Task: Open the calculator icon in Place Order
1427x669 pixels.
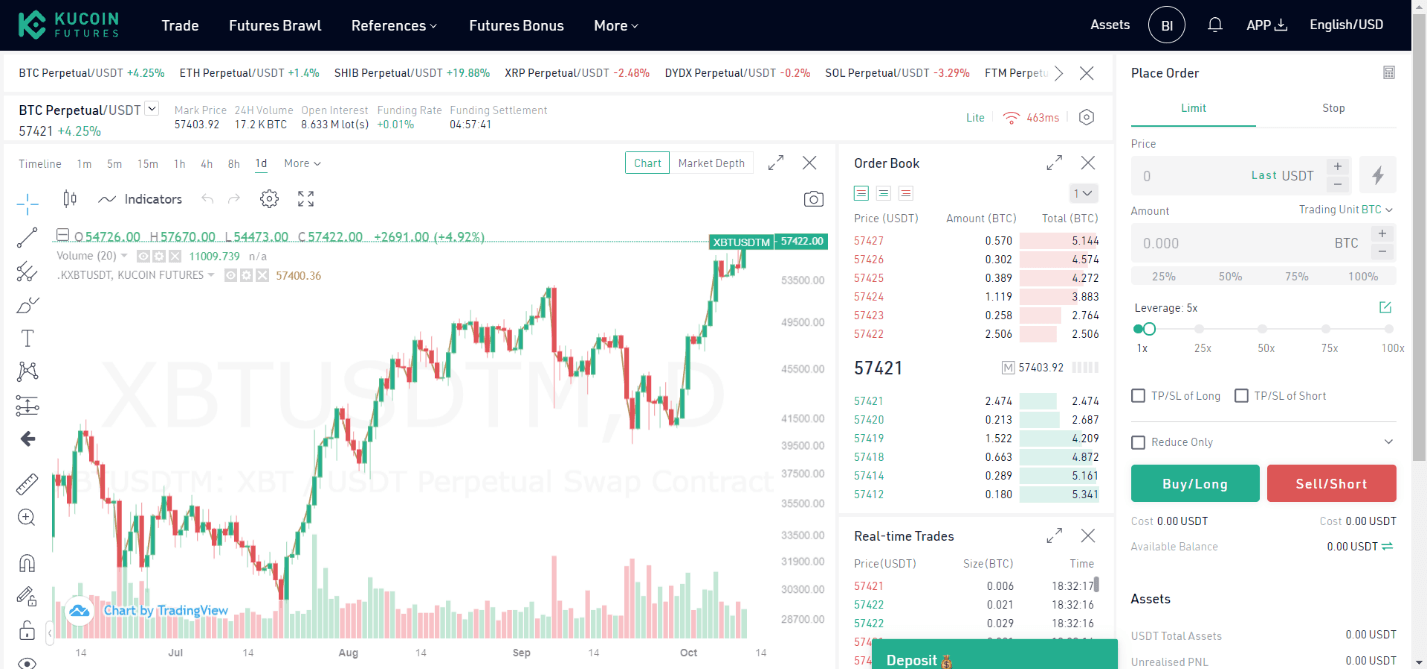Action: click(1388, 73)
